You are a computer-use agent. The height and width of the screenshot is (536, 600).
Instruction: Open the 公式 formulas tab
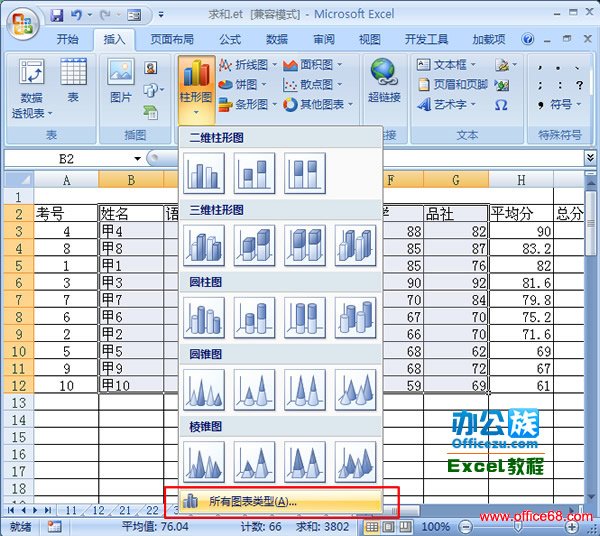coord(230,39)
